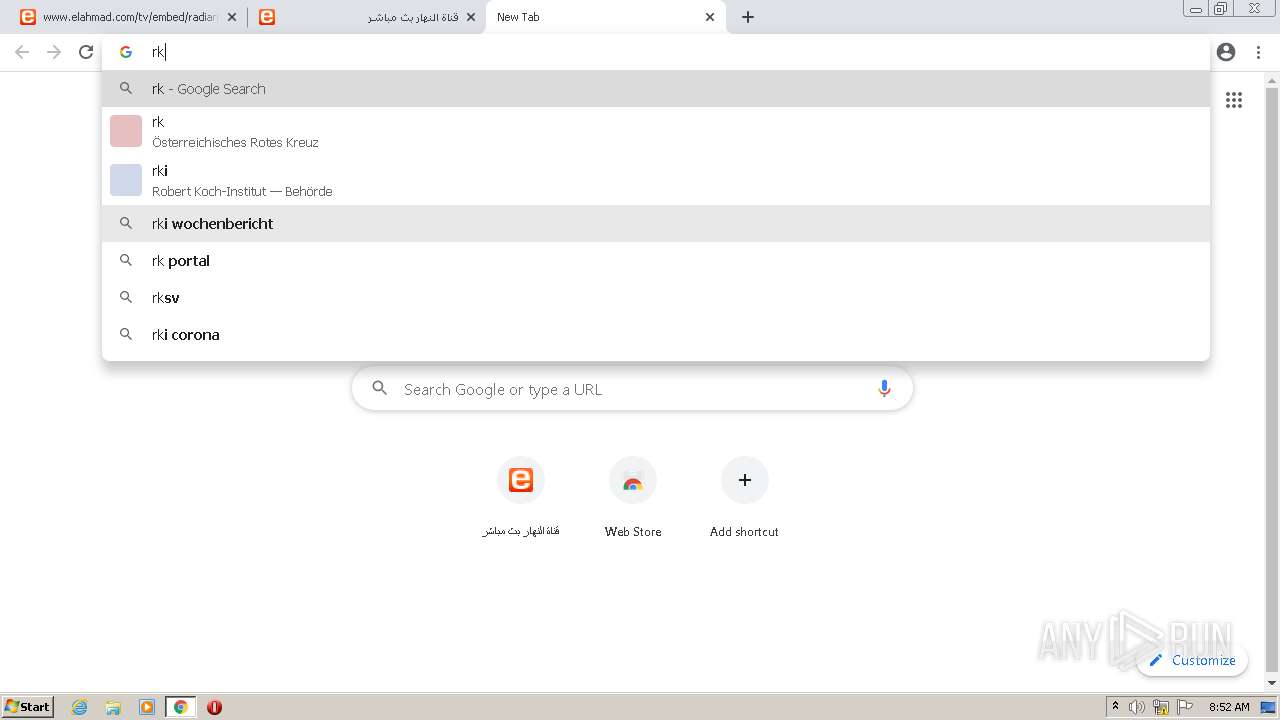
Task: Select 'rksv' suggestion
Action: coord(656,297)
